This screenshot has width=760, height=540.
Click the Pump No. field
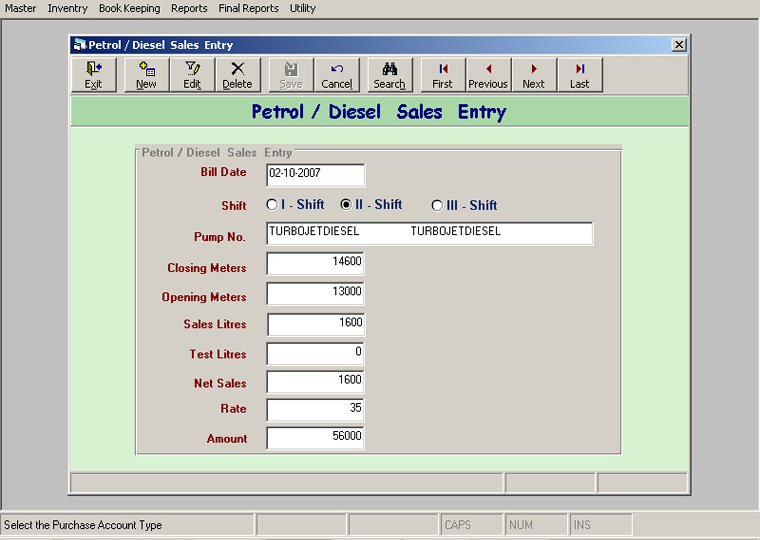coord(429,234)
